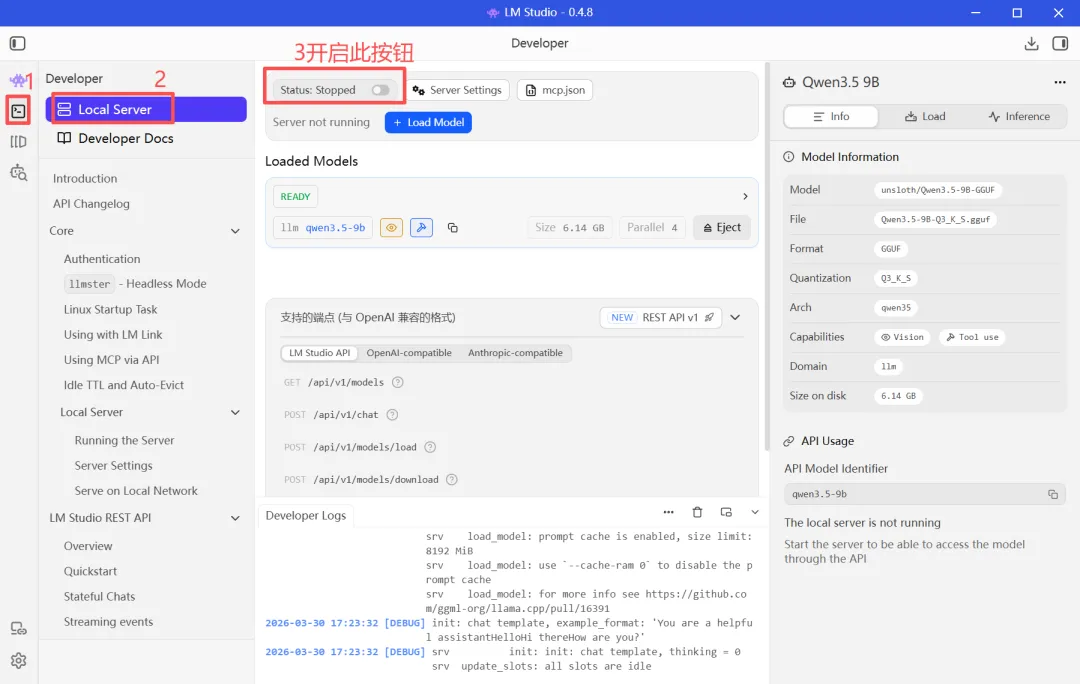Show help for POST /api/v1/models/load endpoint
1080x684 pixels.
point(430,447)
